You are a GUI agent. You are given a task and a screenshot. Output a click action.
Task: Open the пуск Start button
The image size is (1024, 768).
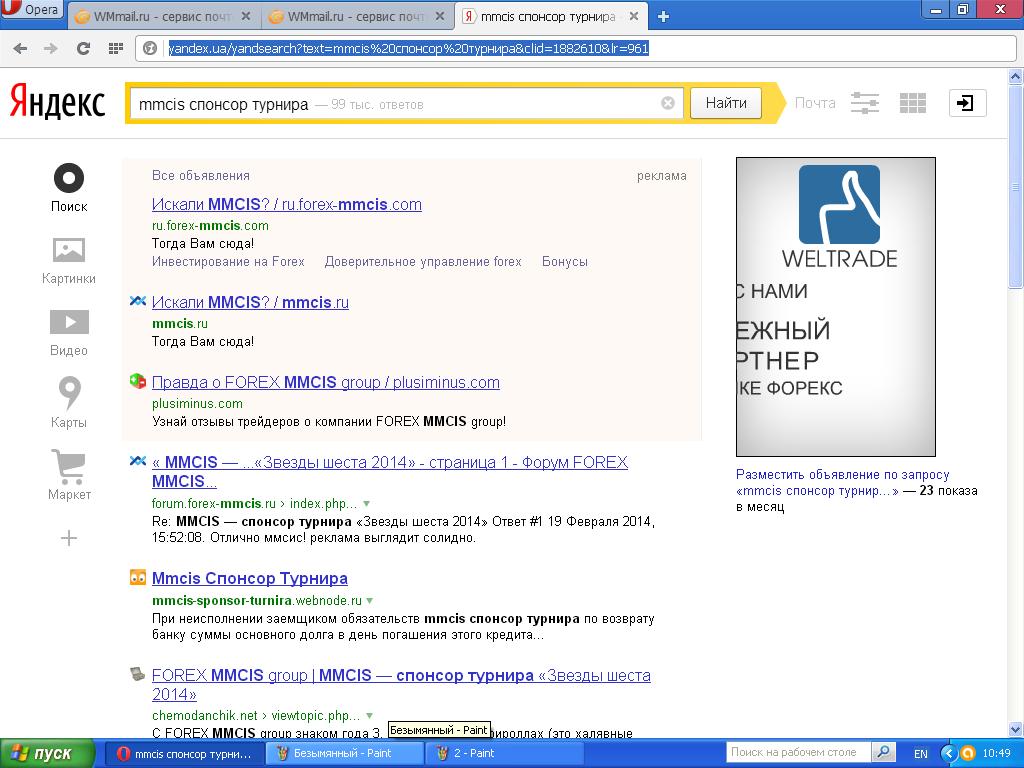[47, 753]
